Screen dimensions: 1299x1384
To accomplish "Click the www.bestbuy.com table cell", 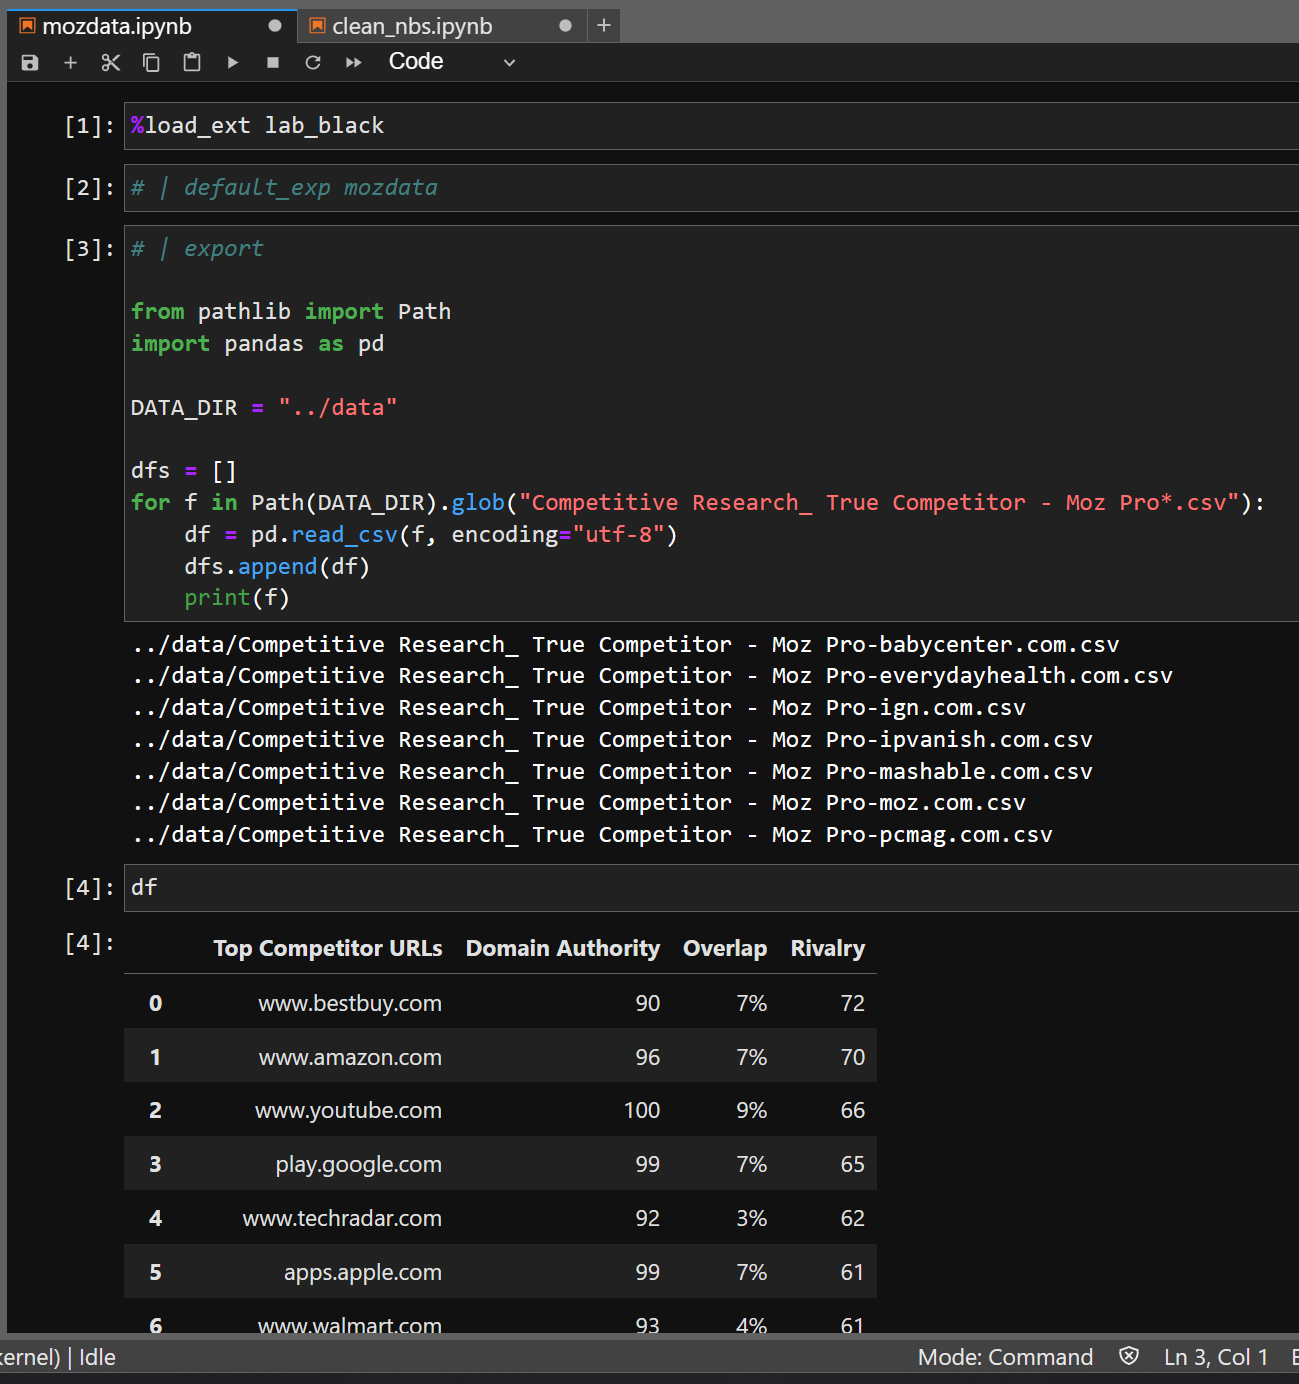I will tap(350, 1004).
